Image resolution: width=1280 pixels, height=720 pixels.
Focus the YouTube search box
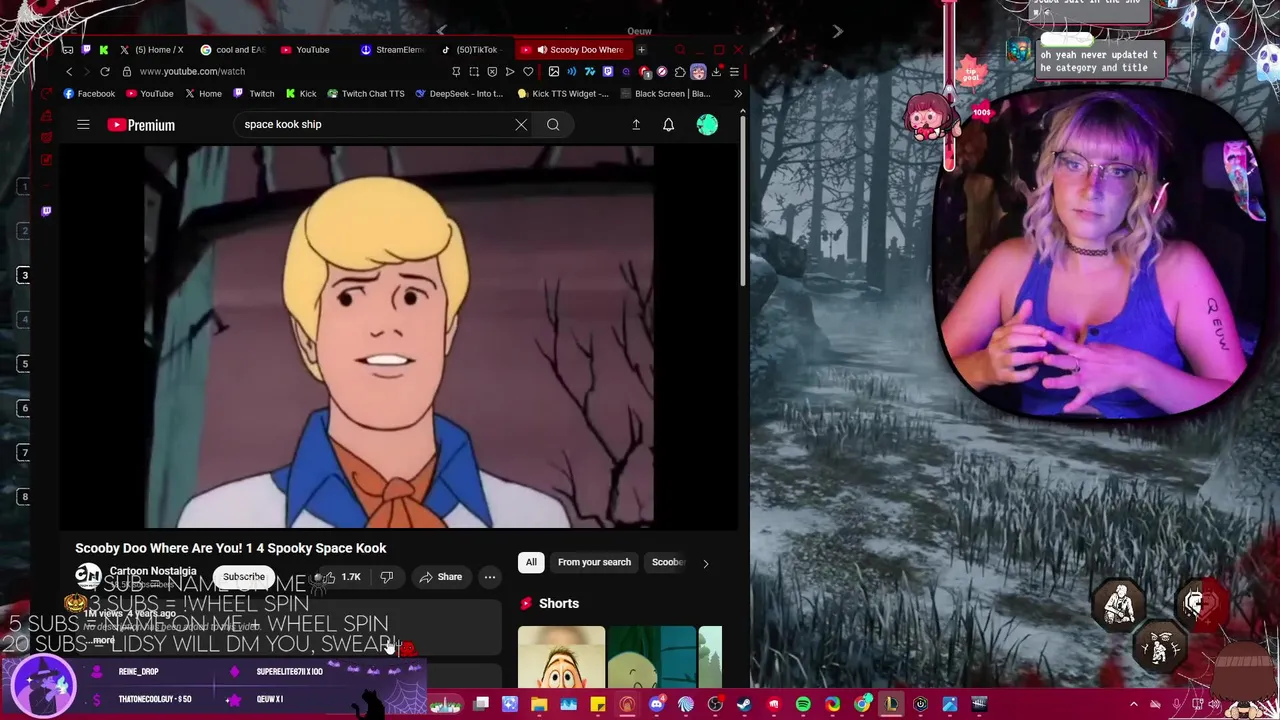point(375,125)
